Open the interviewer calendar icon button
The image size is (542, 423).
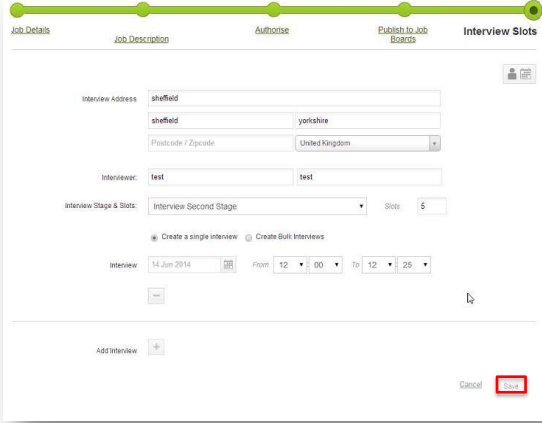[x=519, y=74]
